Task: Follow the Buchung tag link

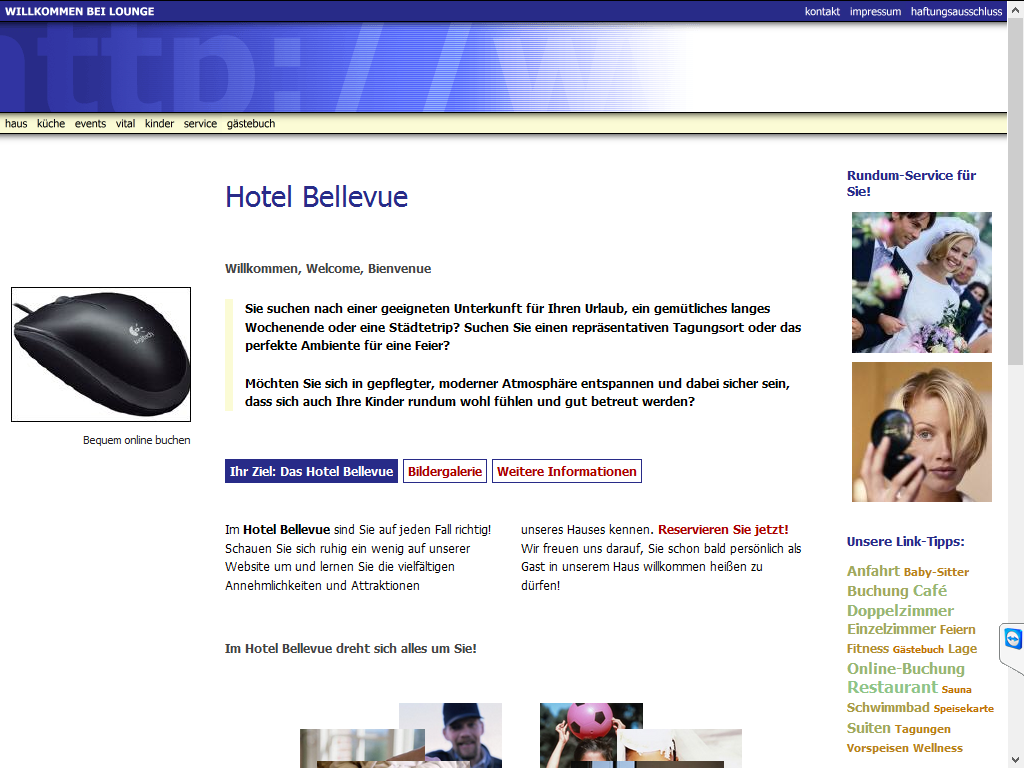Action: coord(878,591)
